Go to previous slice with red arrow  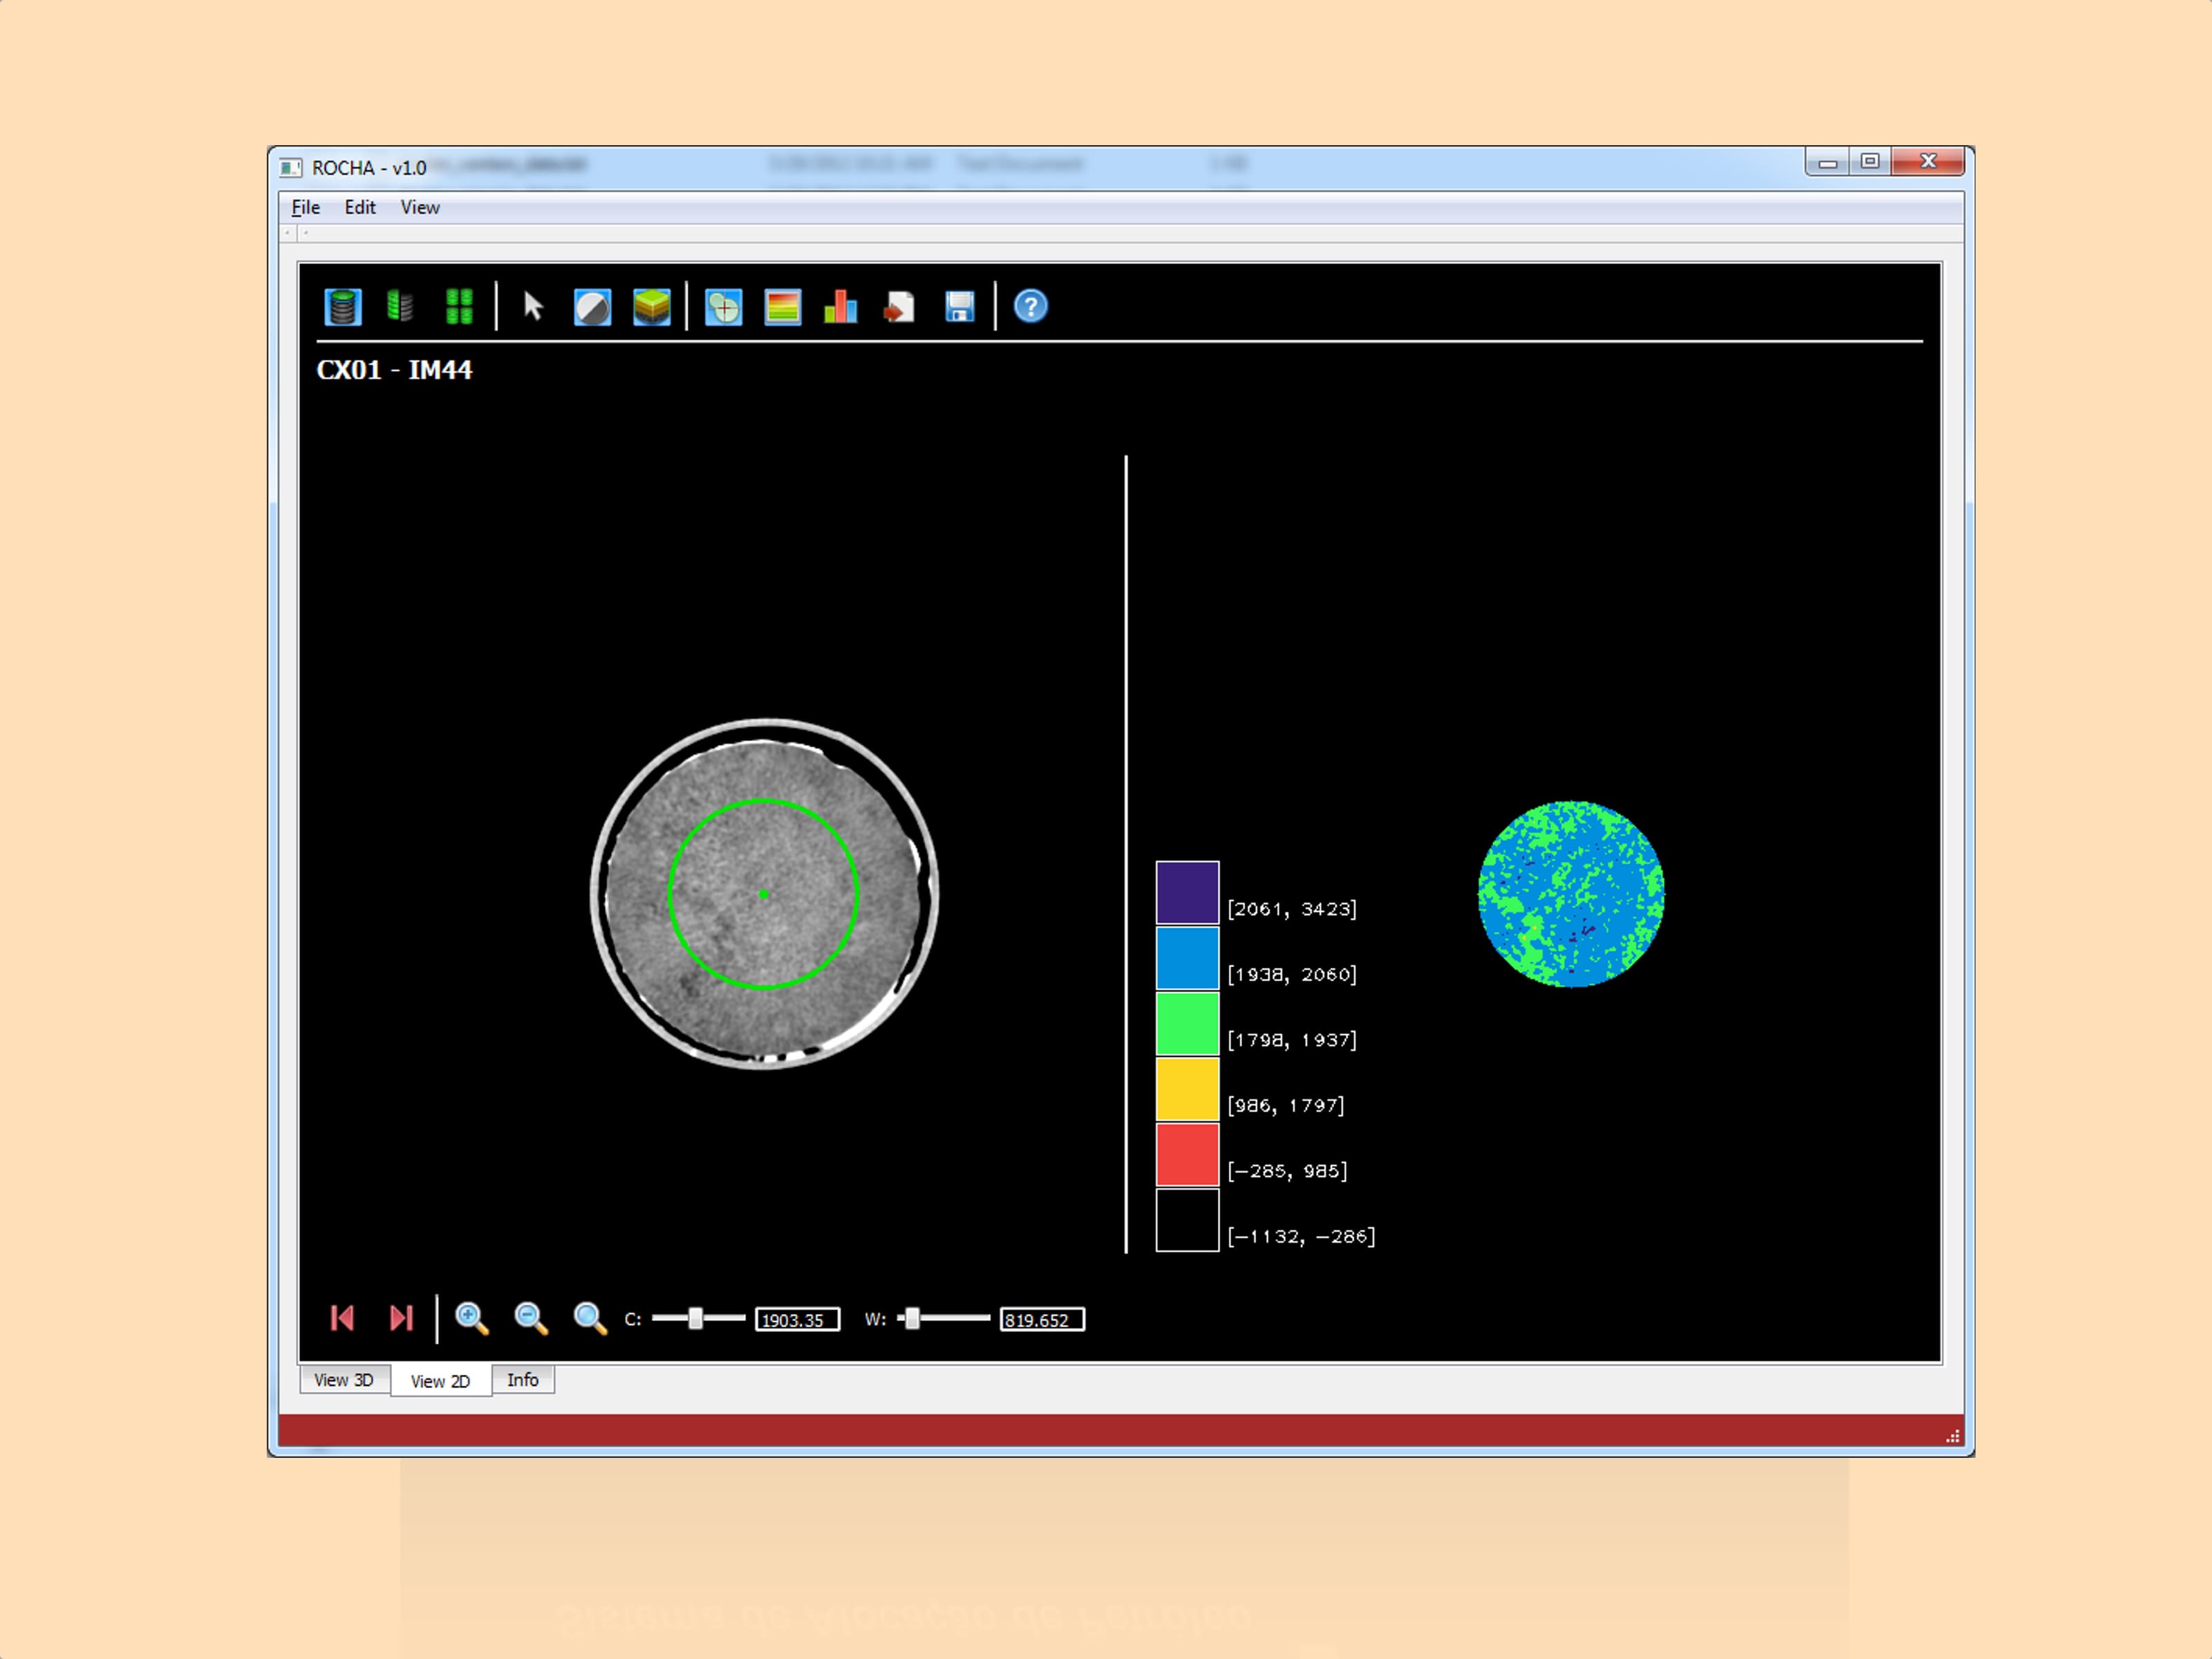tap(342, 1318)
